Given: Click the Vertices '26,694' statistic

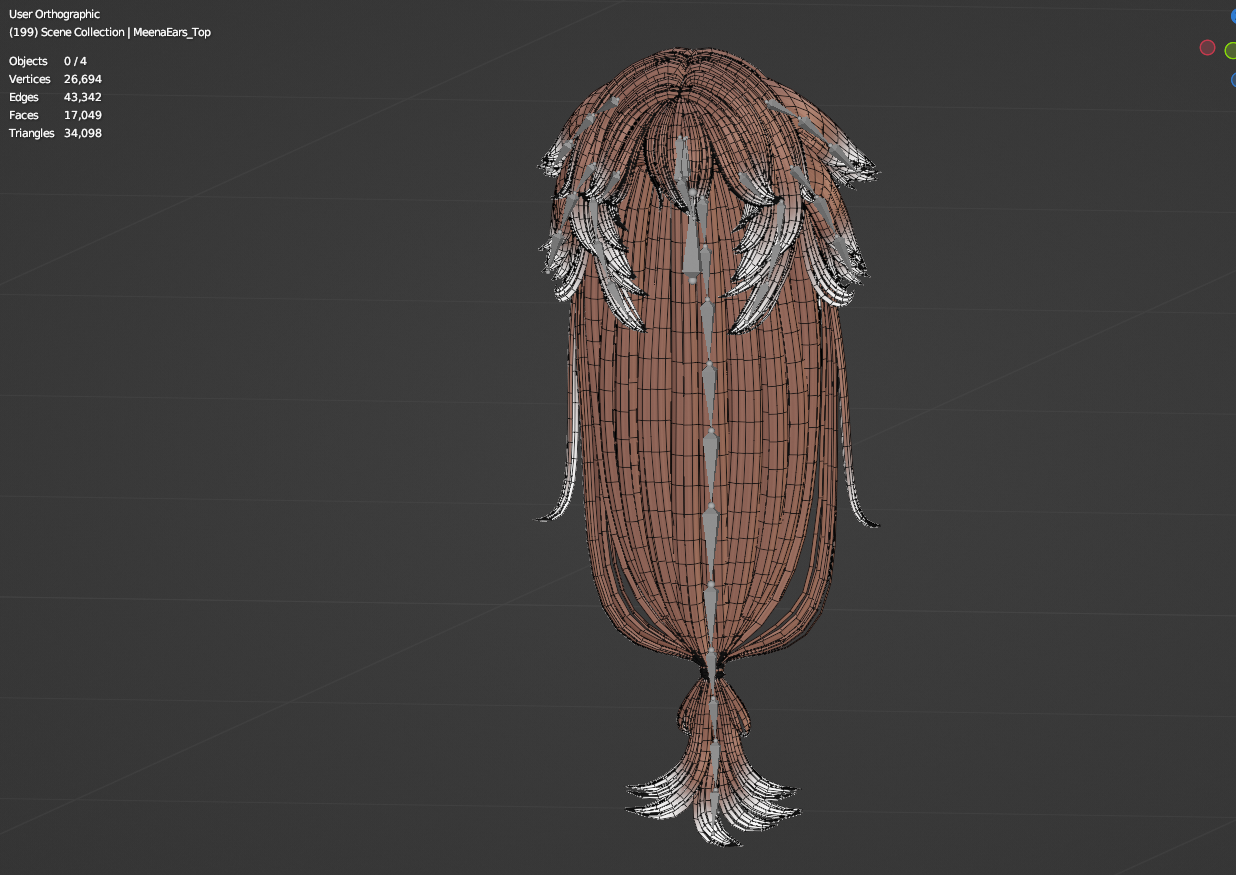Looking at the screenshot, I should (x=83, y=79).
